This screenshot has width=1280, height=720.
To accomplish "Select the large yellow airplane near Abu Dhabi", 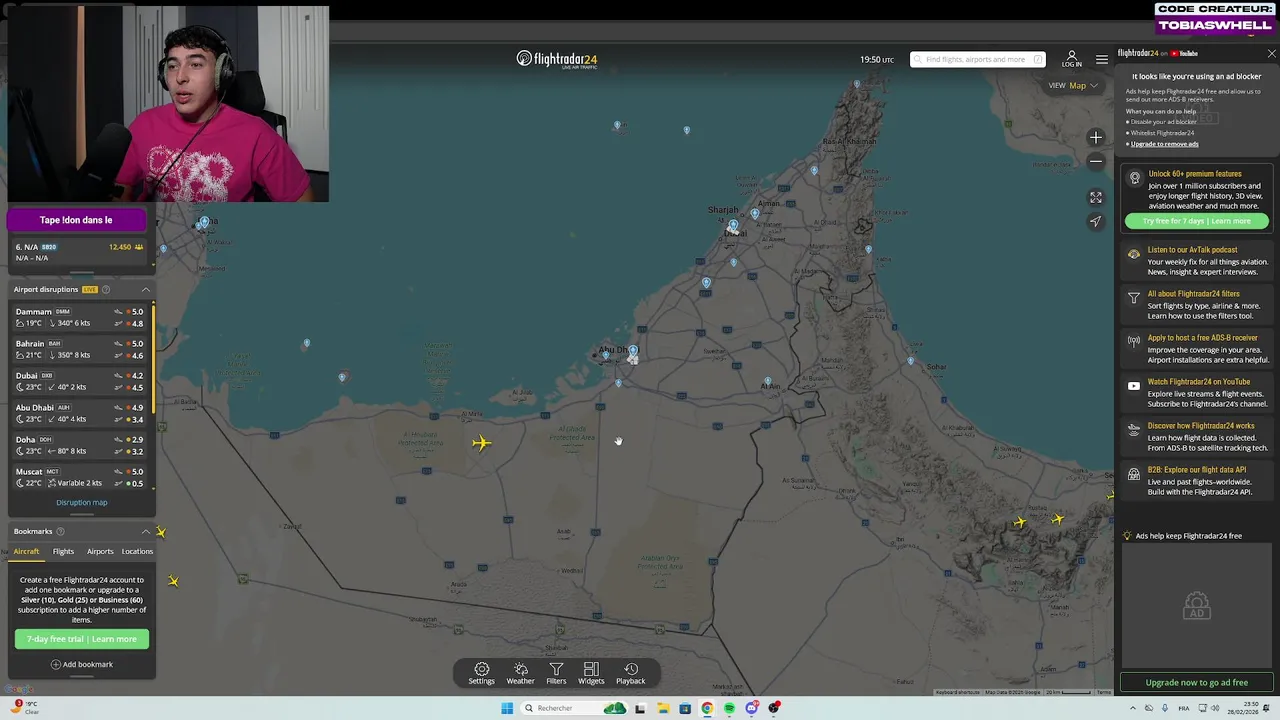I will tap(482, 443).
